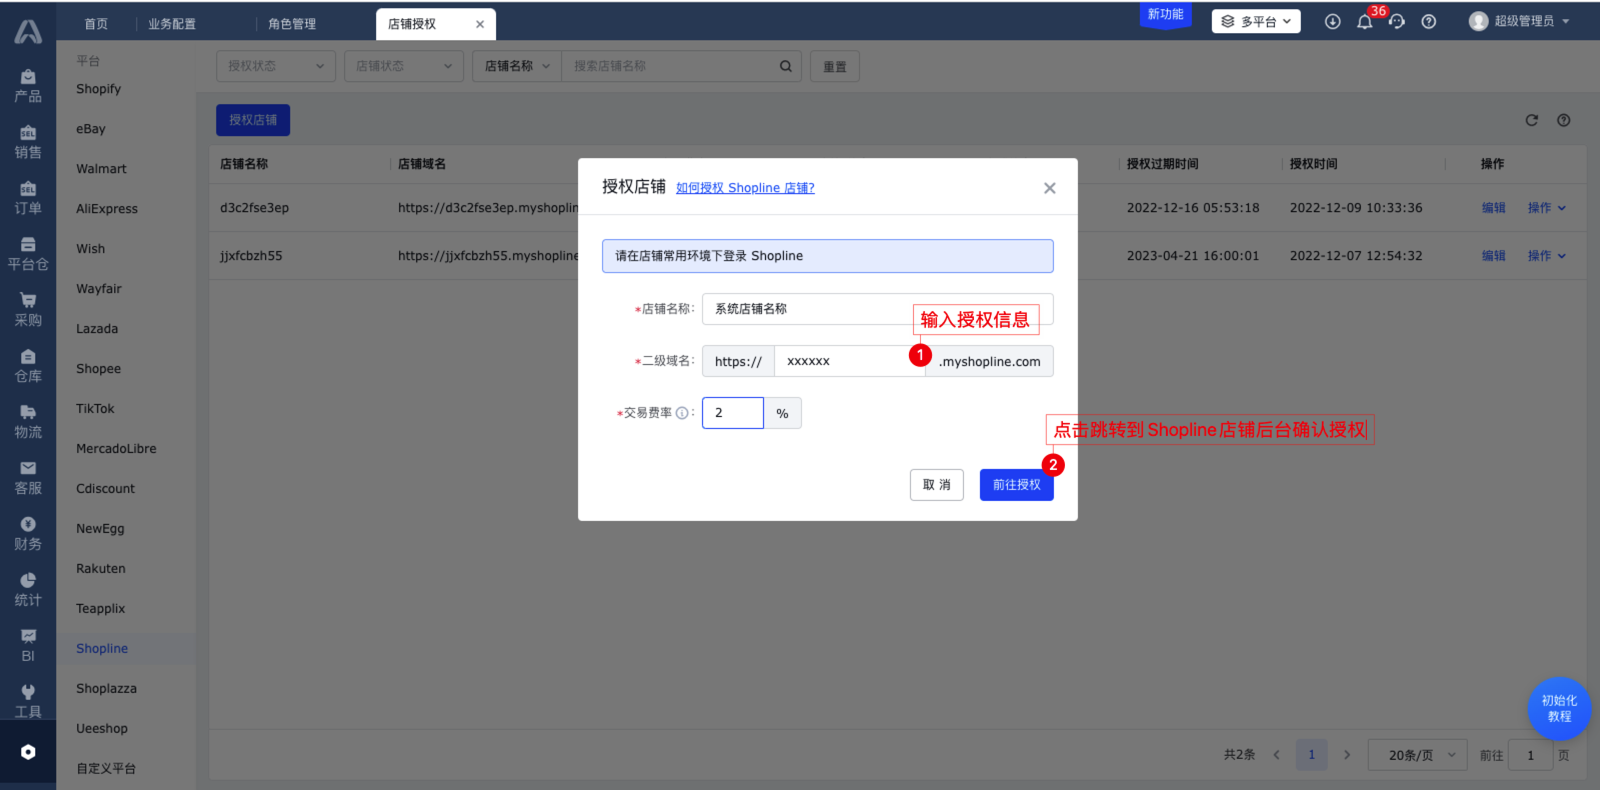Go to previous page arrow

[x=1277, y=755]
